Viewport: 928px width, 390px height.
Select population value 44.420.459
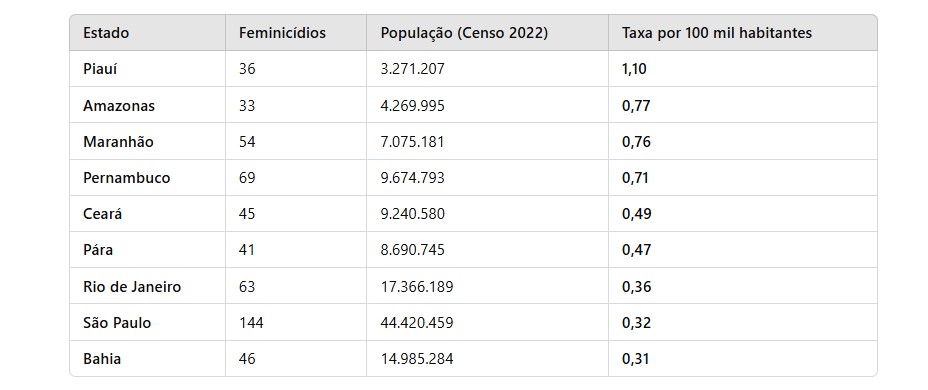pyautogui.click(x=417, y=323)
